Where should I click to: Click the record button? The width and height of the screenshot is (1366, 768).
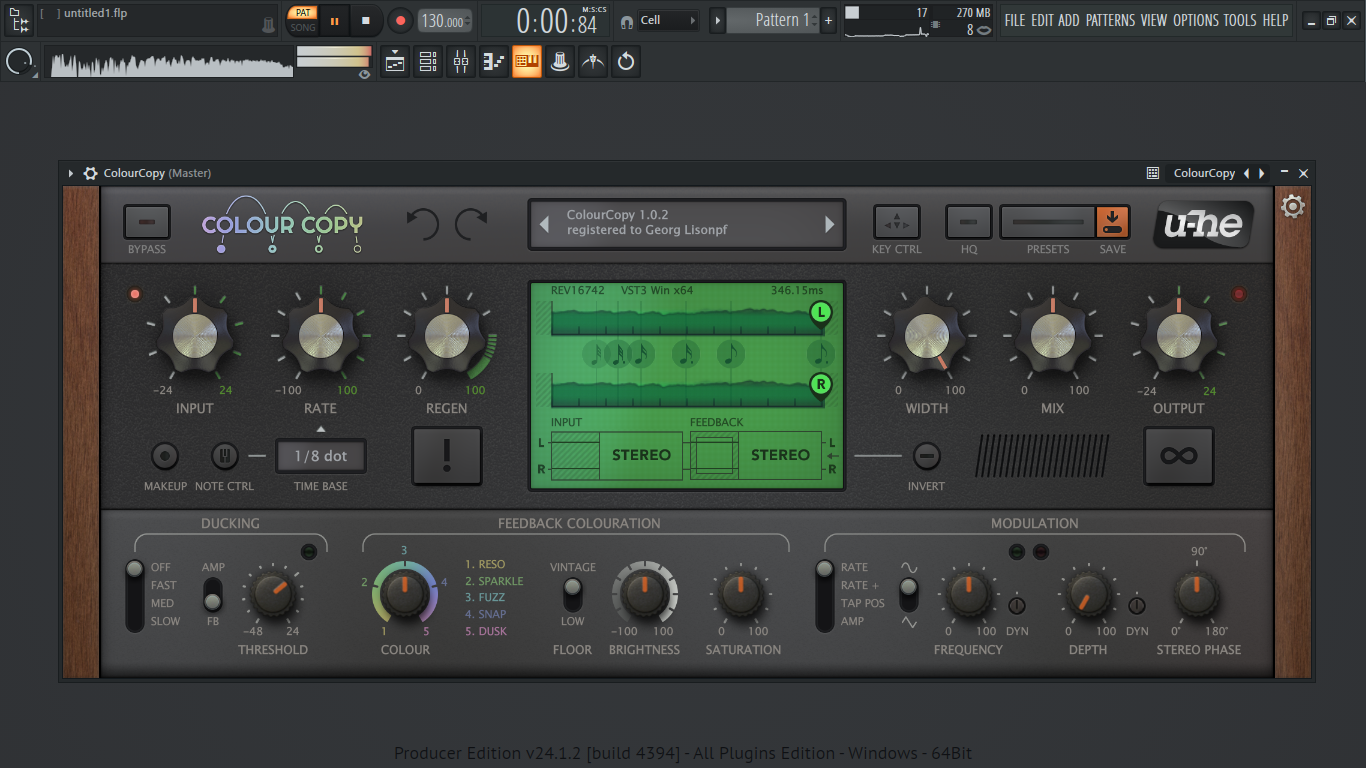click(x=400, y=20)
